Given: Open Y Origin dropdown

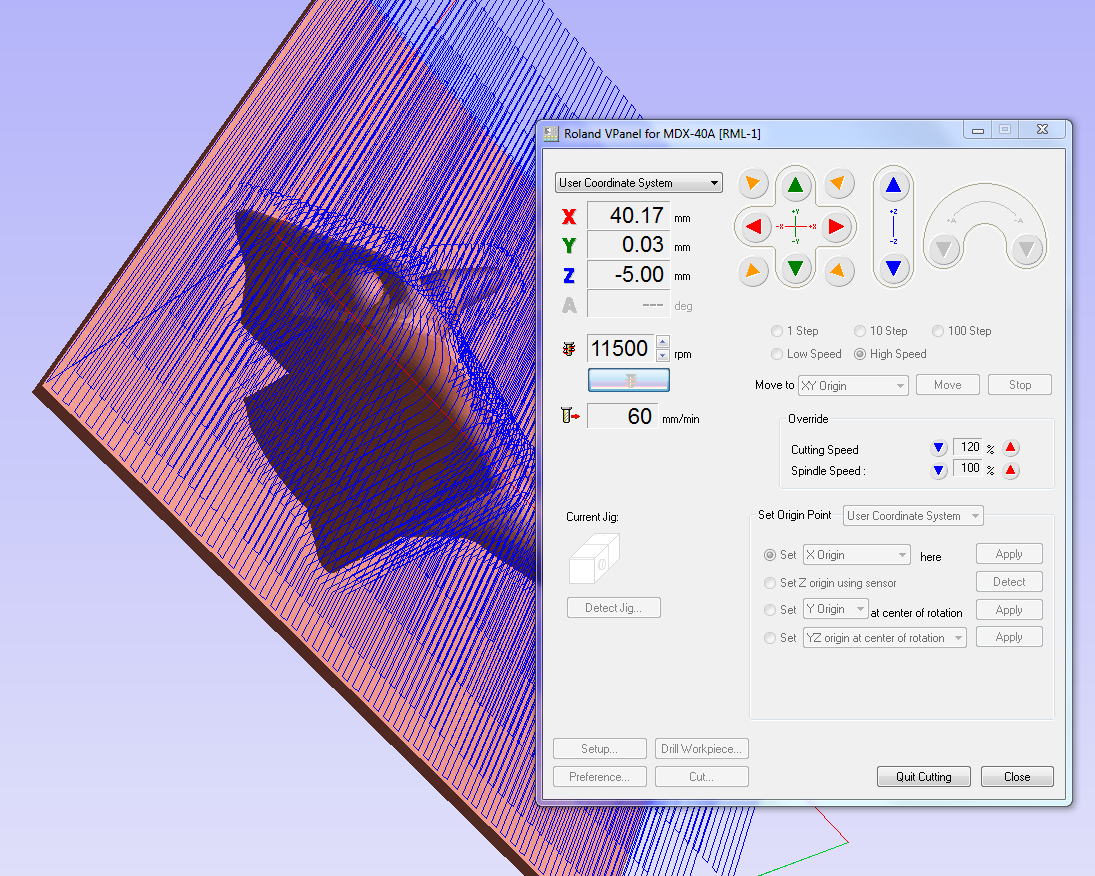Looking at the screenshot, I should [x=835, y=609].
